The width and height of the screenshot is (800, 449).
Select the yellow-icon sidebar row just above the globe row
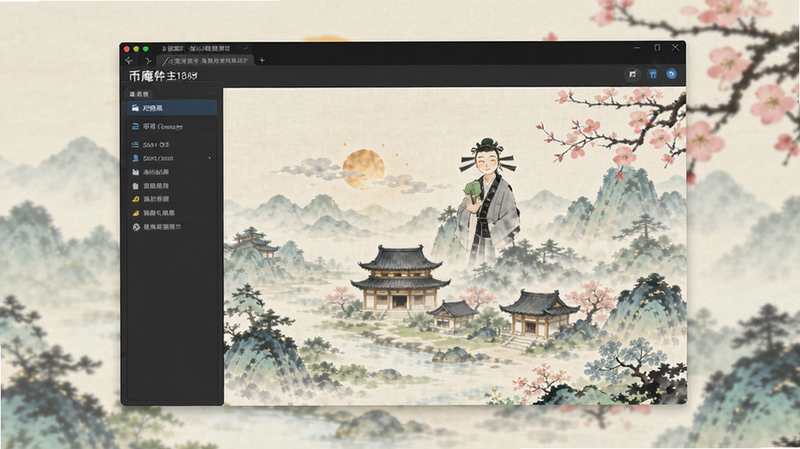(171, 213)
